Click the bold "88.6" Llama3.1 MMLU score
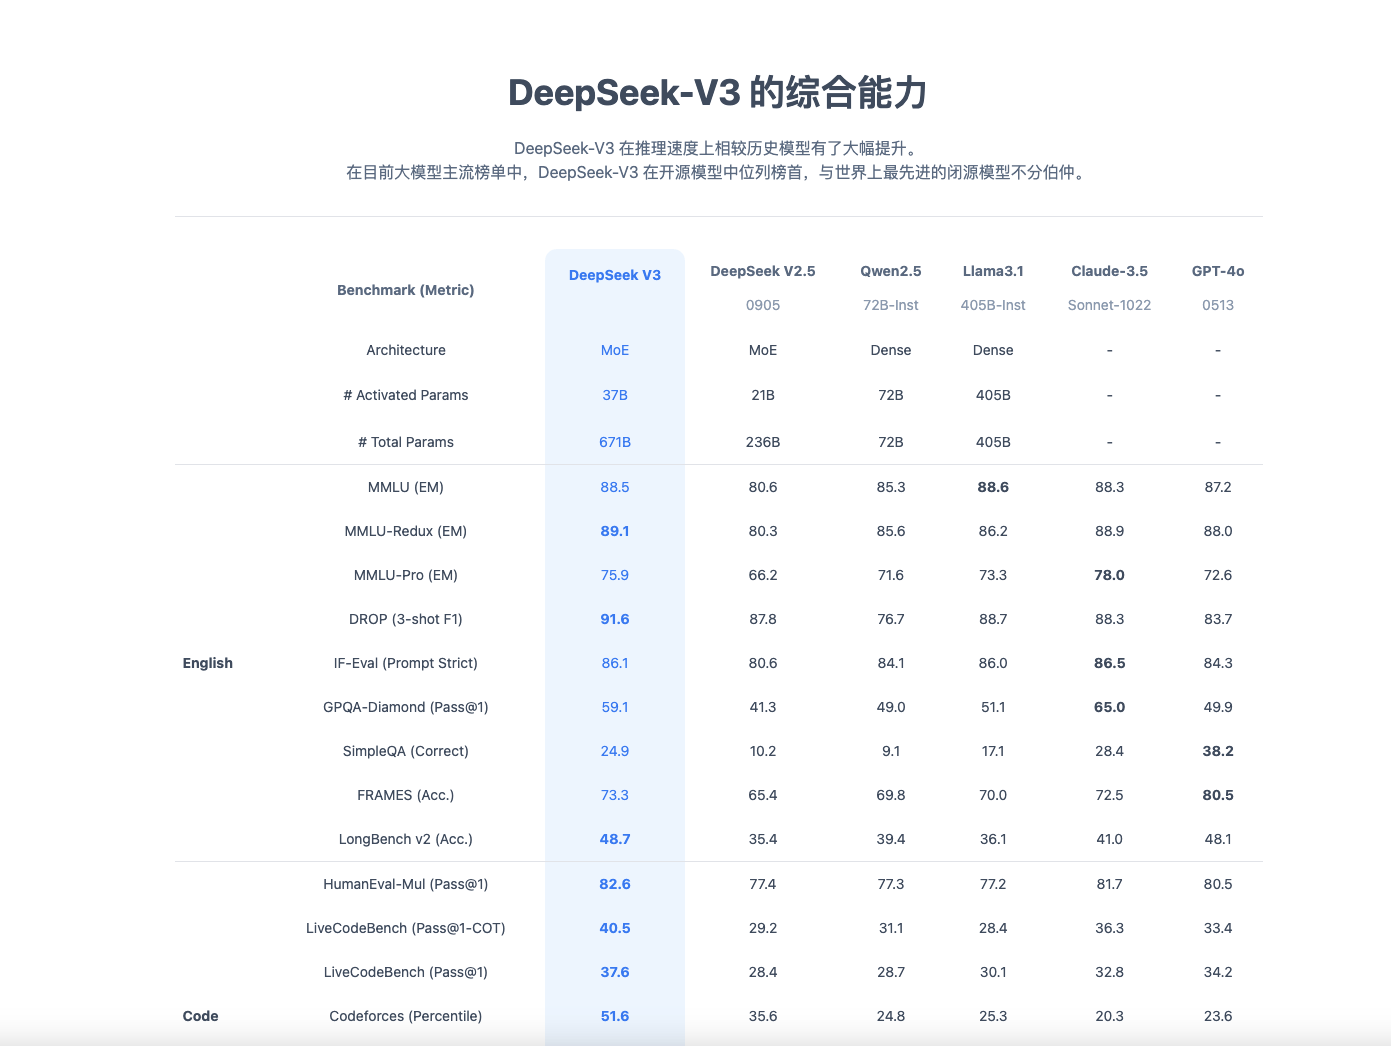The image size is (1391, 1046). 993,487
